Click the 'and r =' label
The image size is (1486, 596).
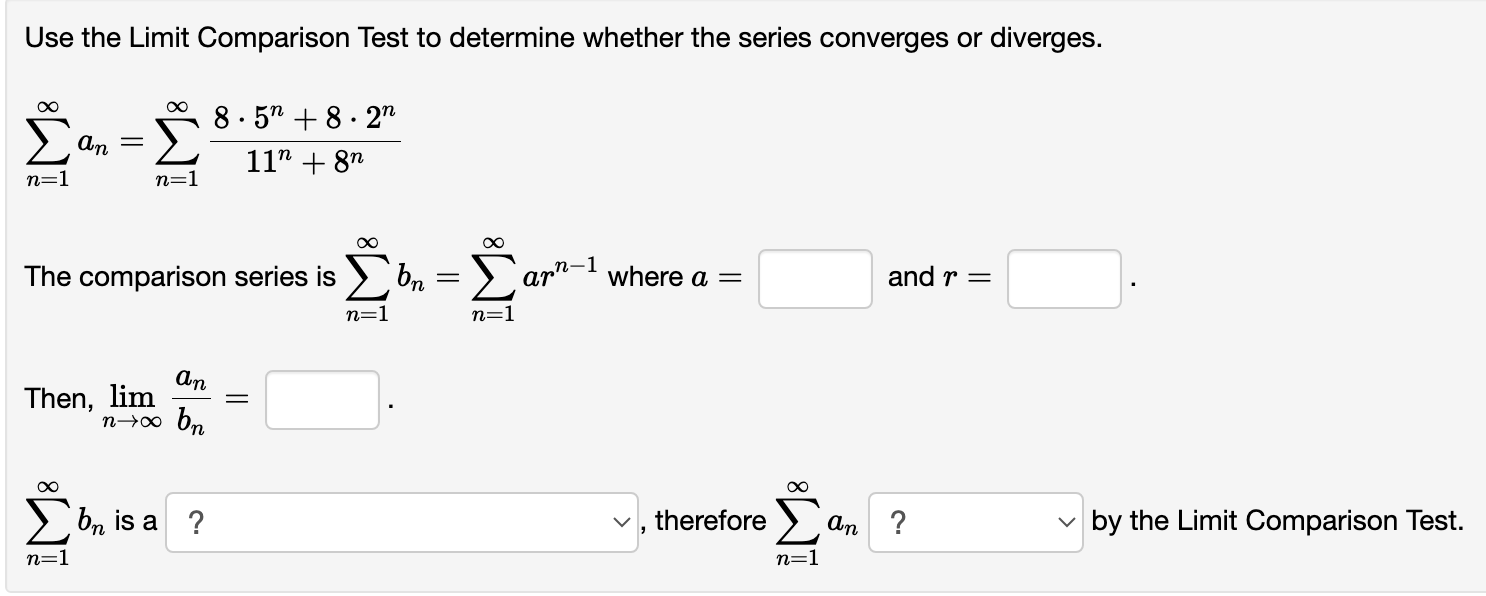click(x=937, y=277)
